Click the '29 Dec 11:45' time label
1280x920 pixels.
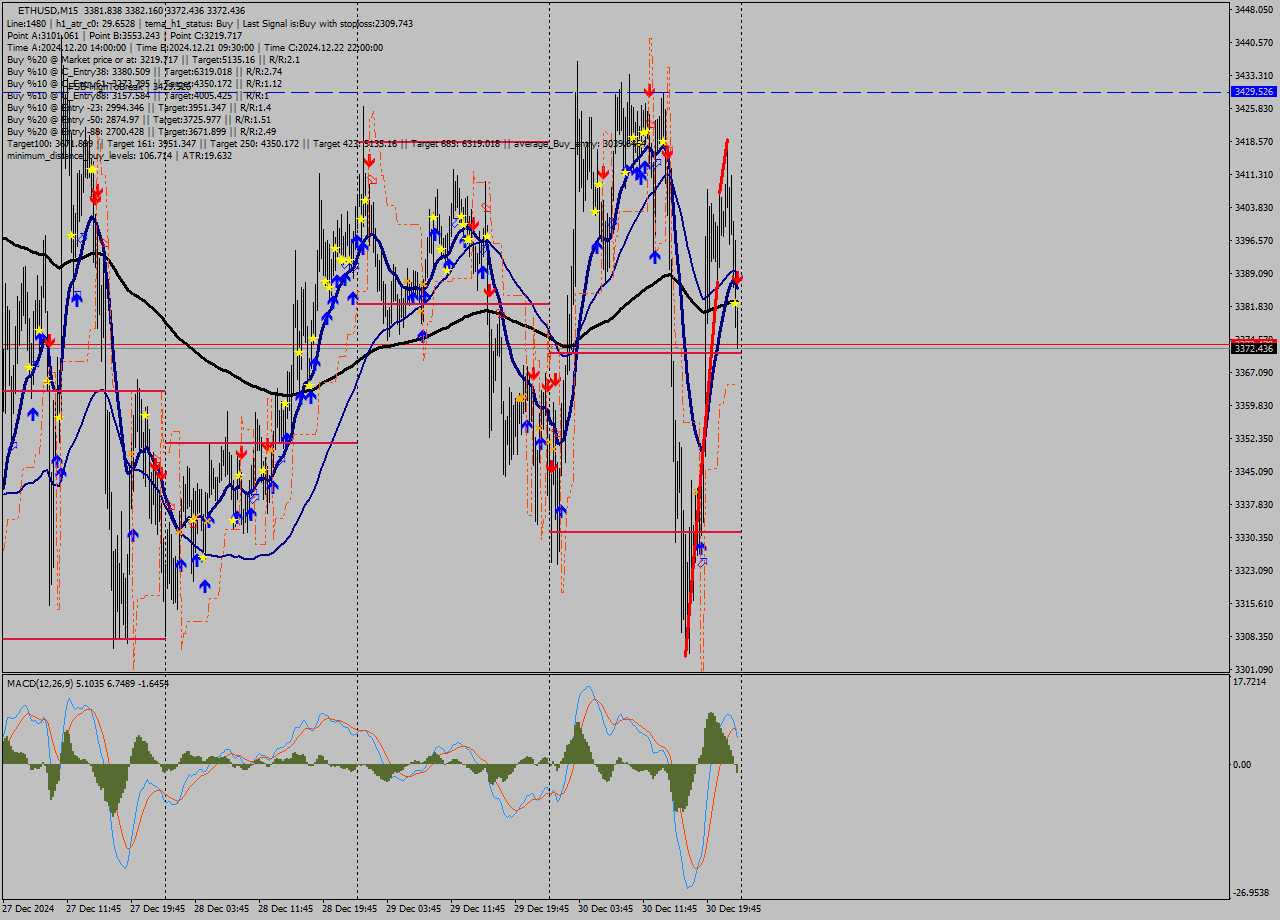(478, 909)
